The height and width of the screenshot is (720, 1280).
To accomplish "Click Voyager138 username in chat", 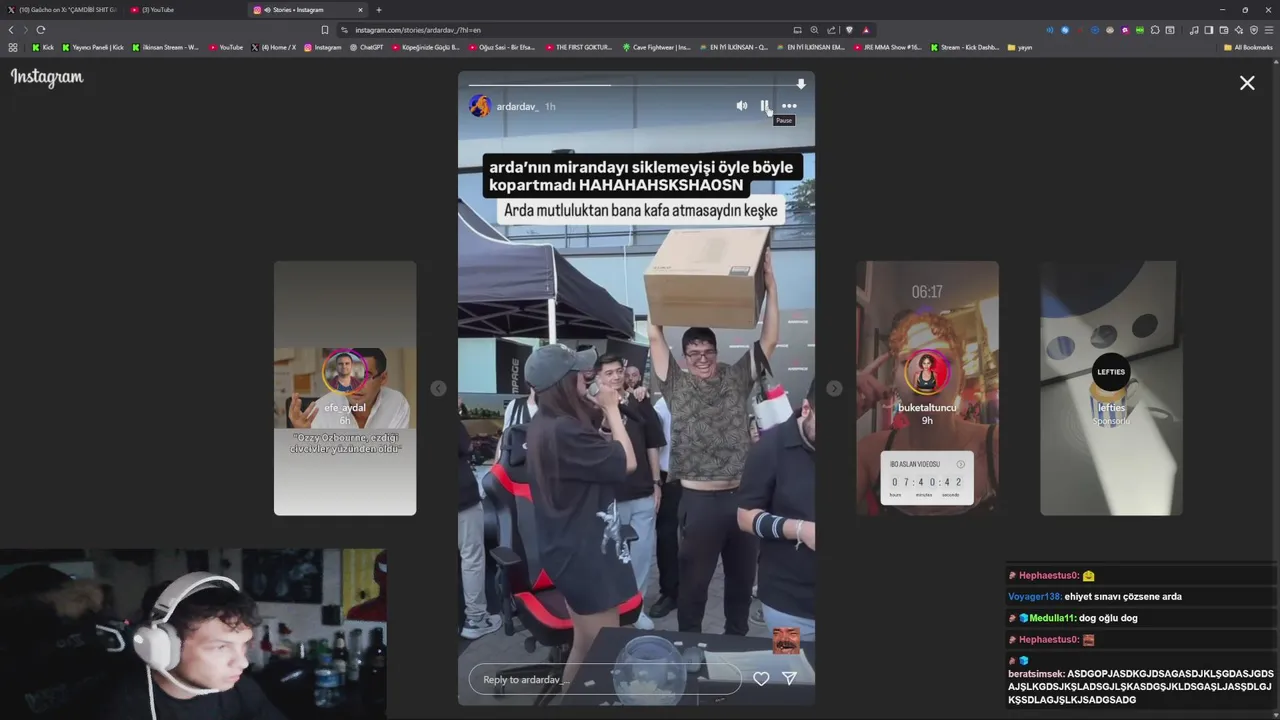I will pyautogui.click(x=1034, y=597).
